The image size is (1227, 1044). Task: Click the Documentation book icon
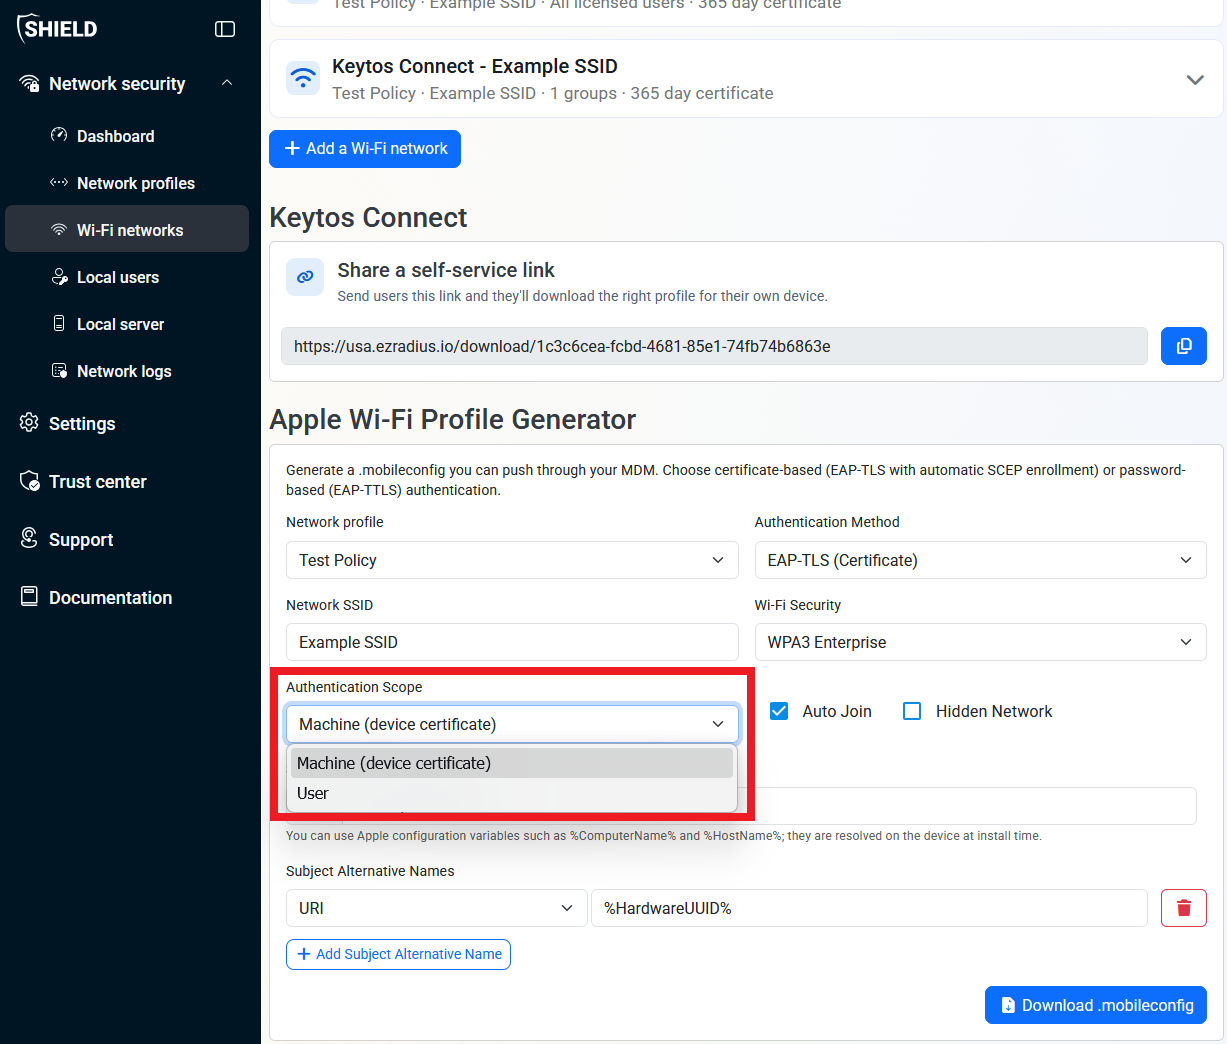point(30,596)
